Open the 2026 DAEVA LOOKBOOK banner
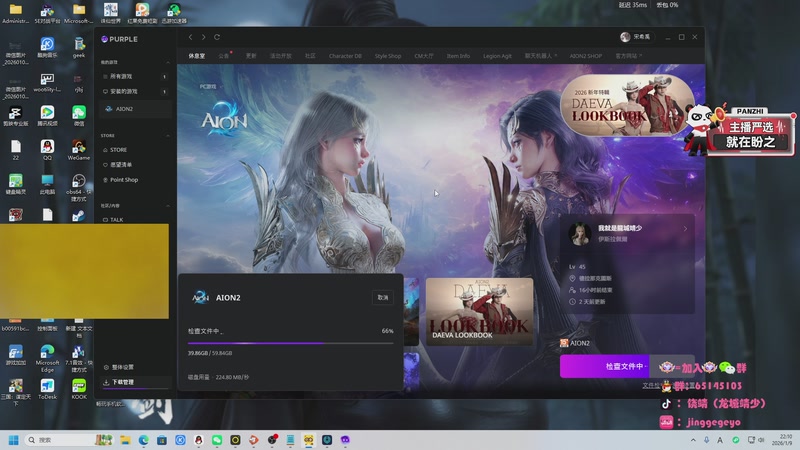800x450 pixels. click(x=627, y=105)
